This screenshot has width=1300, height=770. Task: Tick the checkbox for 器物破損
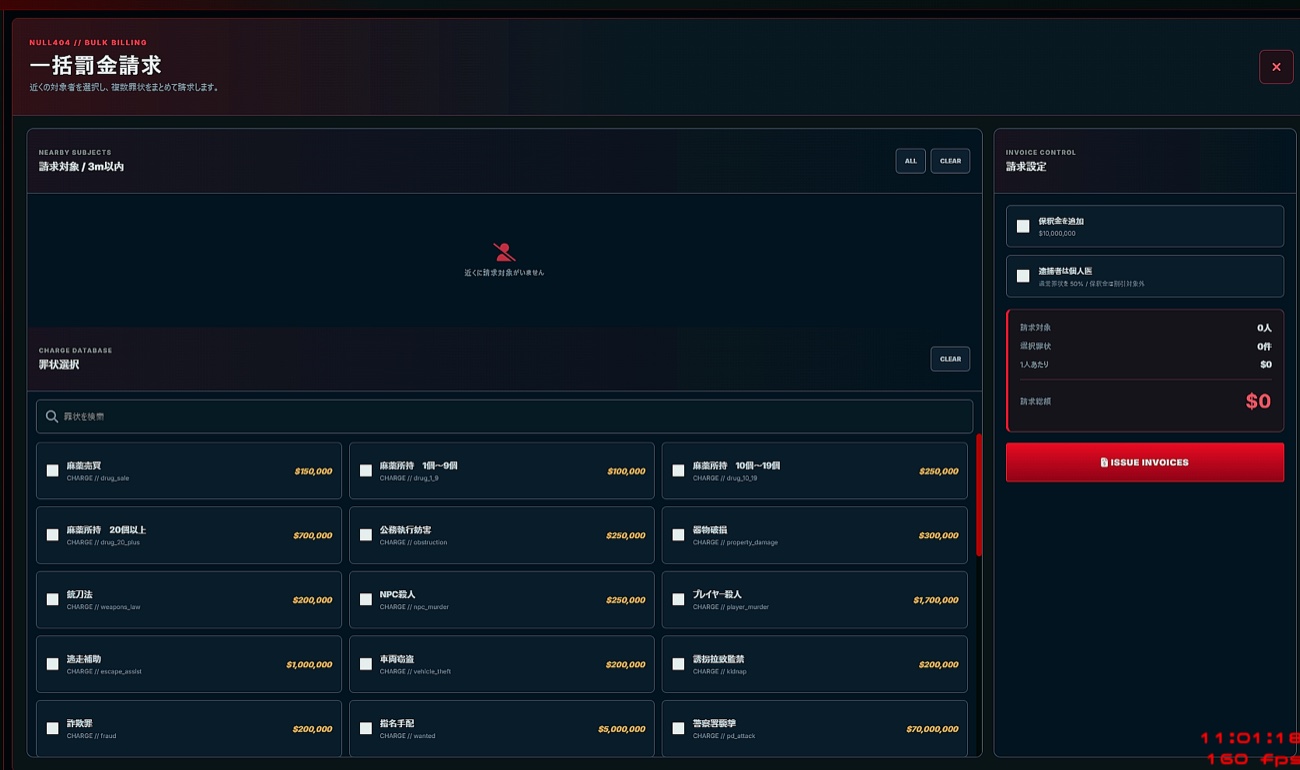pos(679,535)
